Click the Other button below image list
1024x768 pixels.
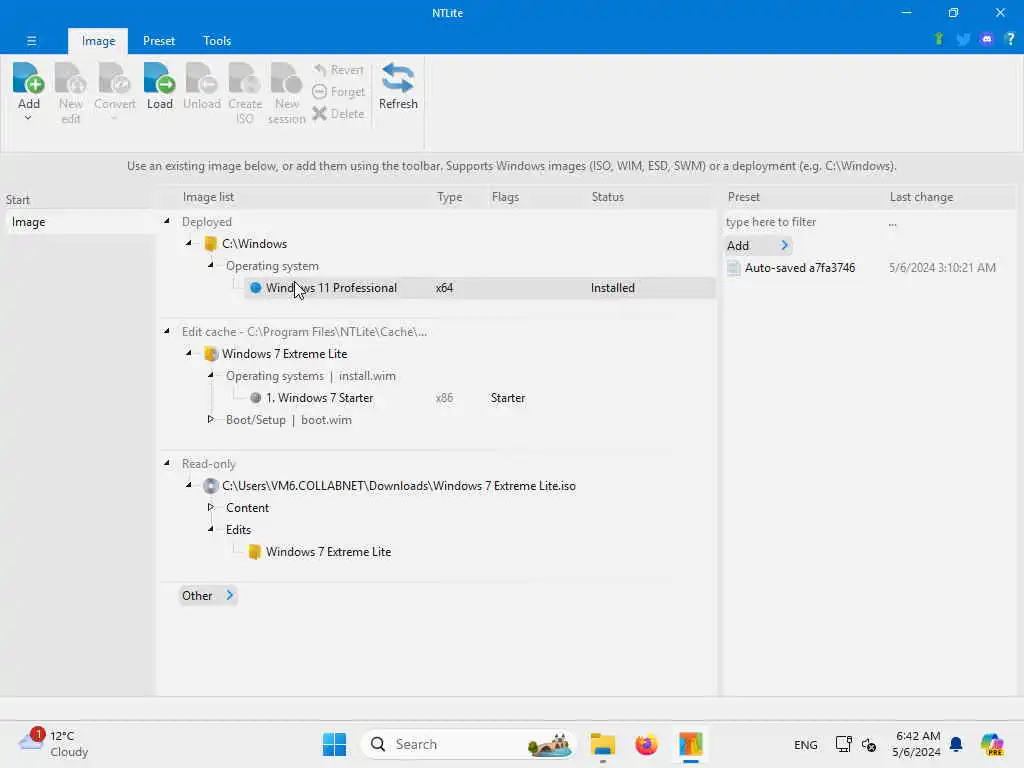208,596
